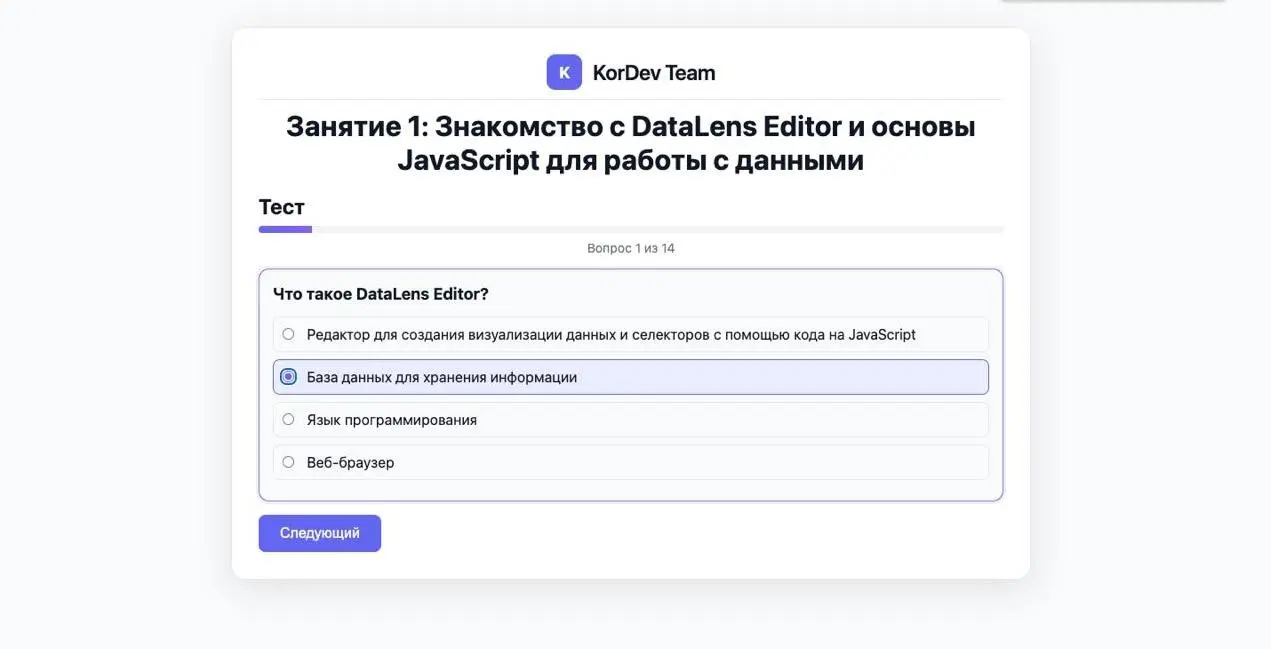Choose radio button 'Язык программирования'

coord(288,420)
